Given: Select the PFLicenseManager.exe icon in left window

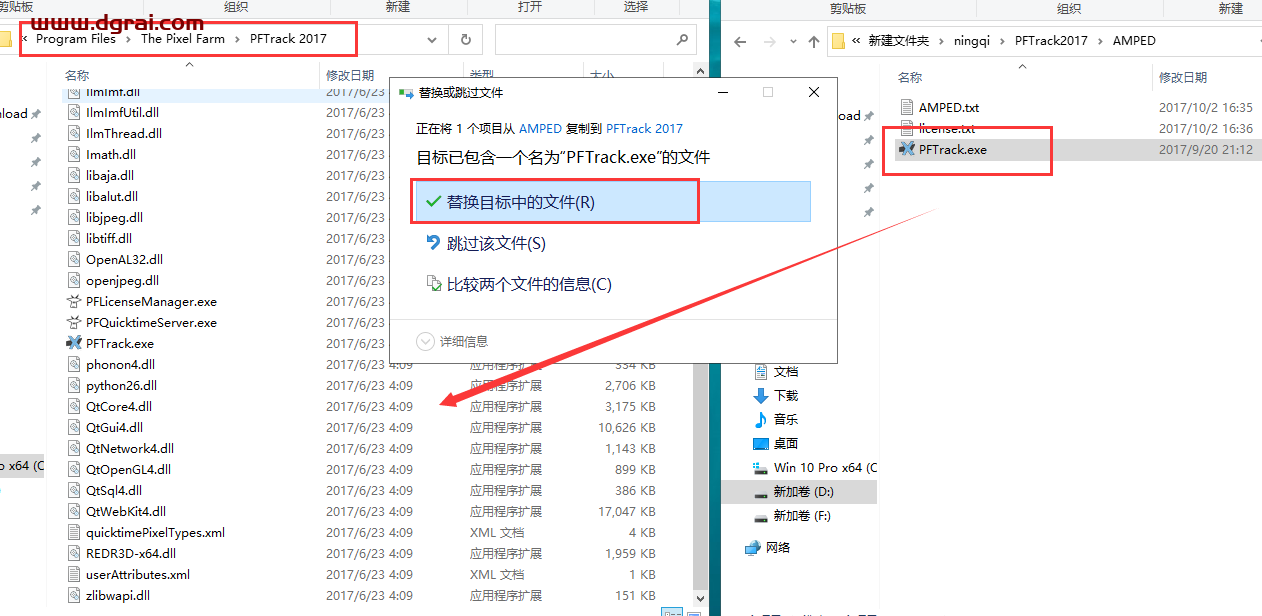Looking at the screenshot, I should point(74,301).
